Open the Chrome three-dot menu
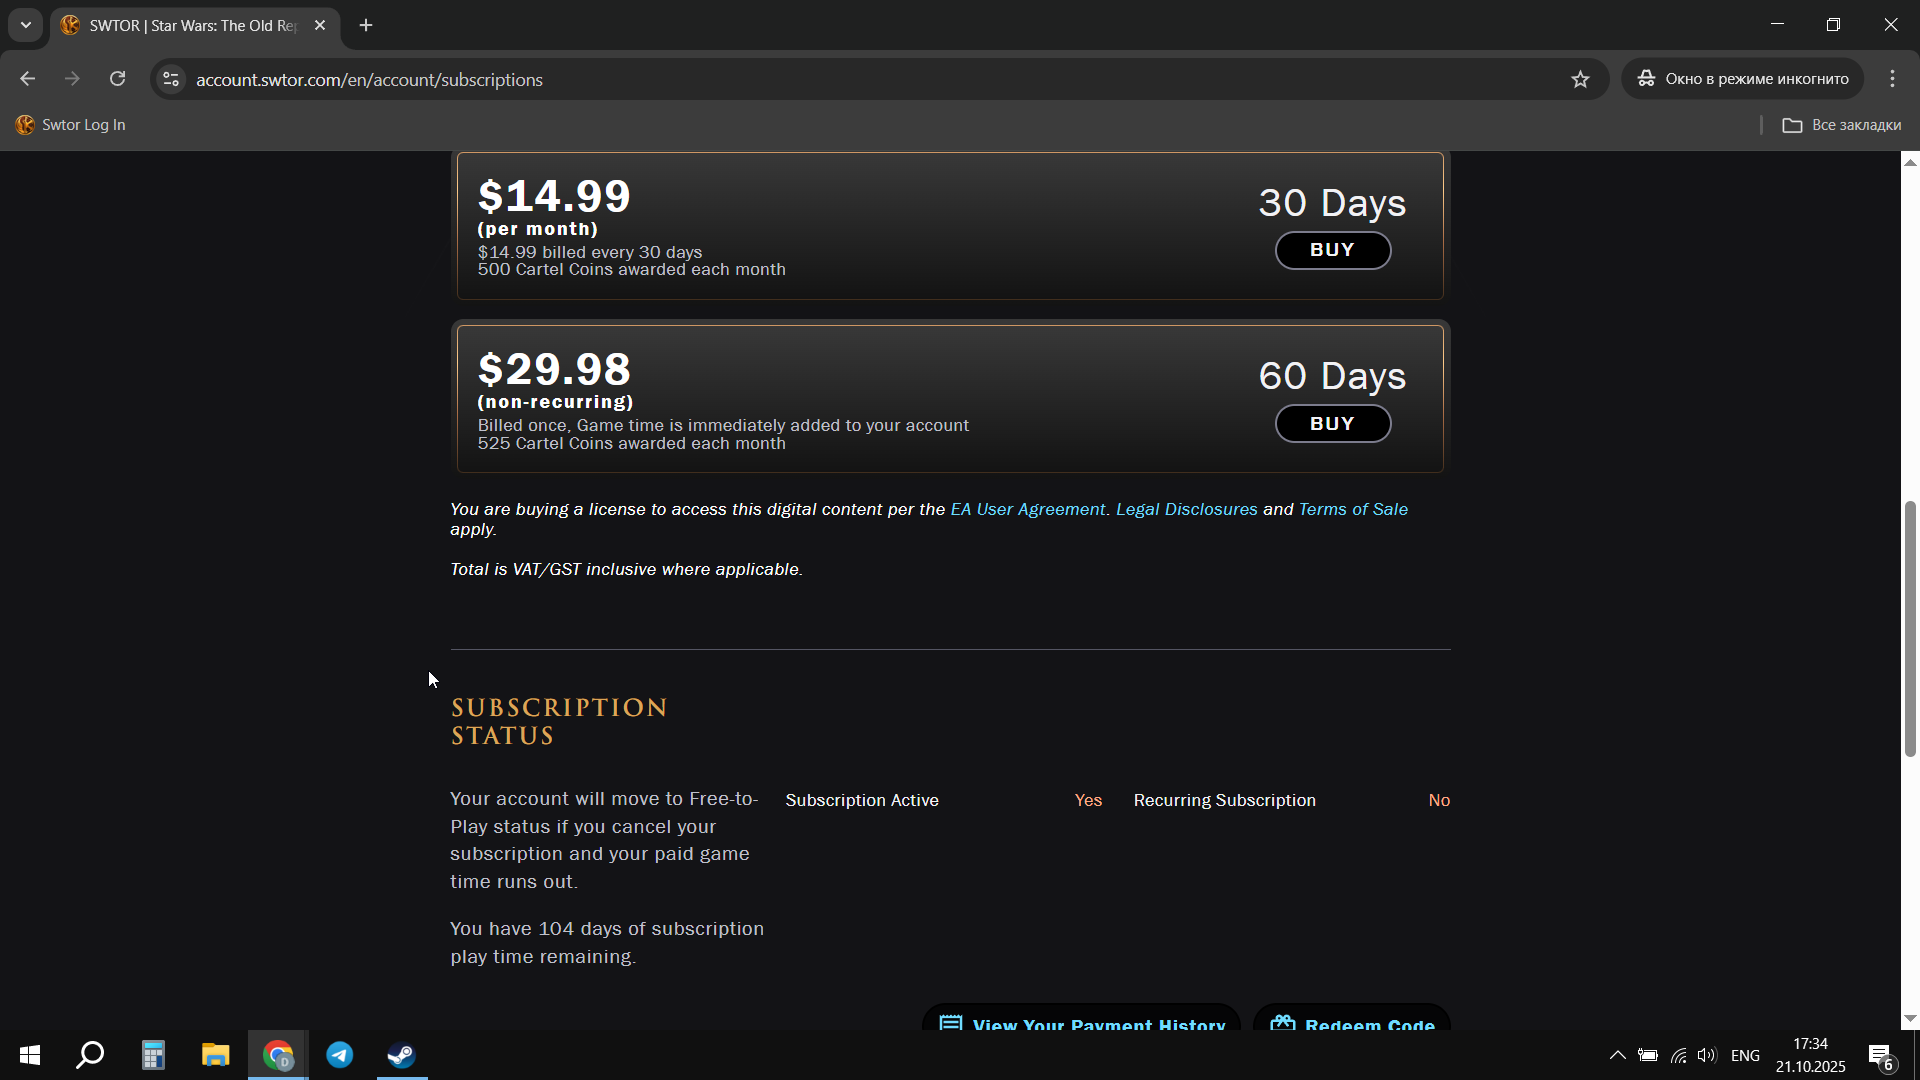1920x1080 pixels. coord(1892,79)
